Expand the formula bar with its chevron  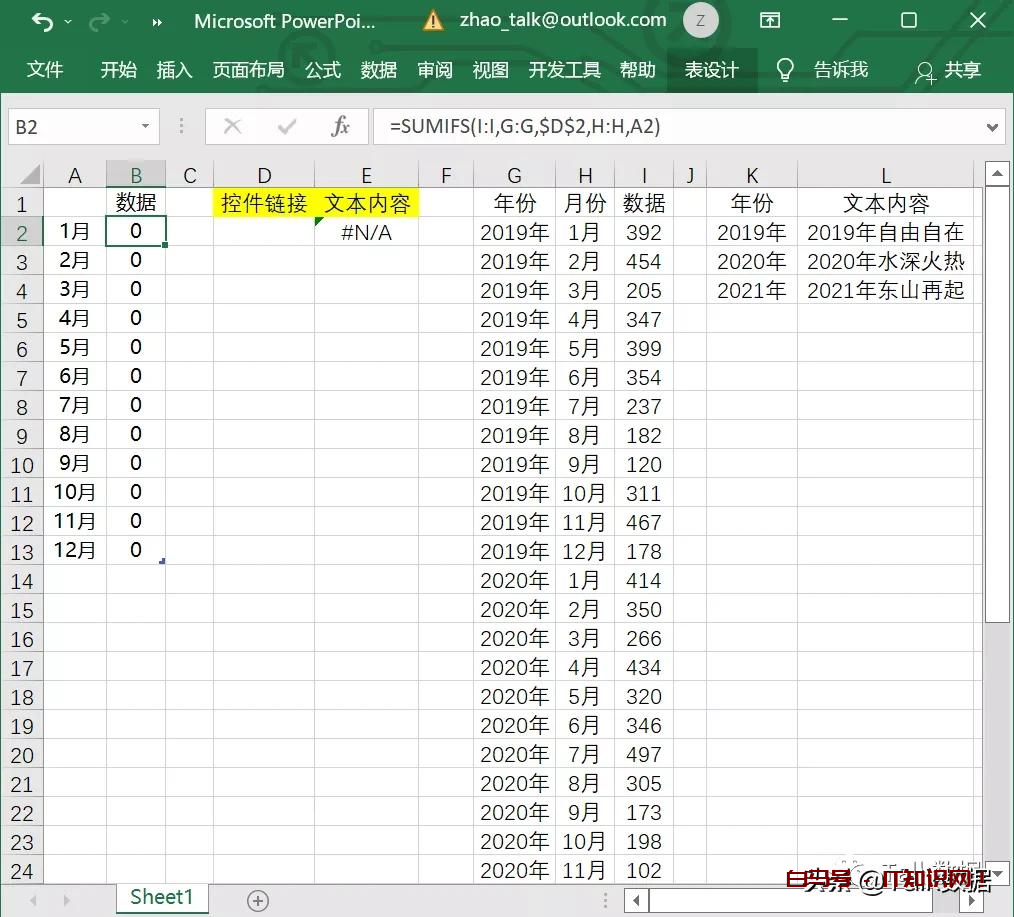point(992,127)
